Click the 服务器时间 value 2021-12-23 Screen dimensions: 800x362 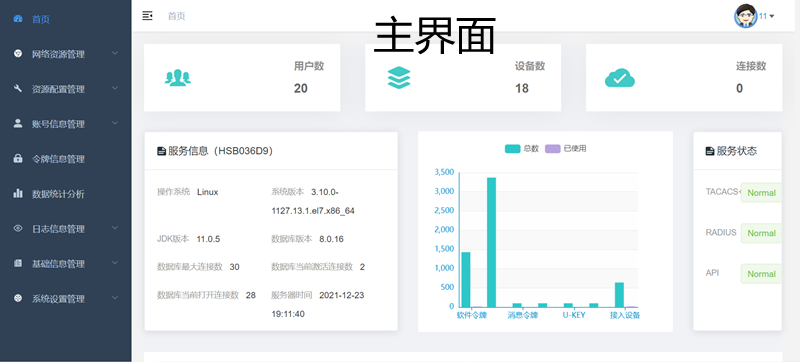click(342, 295)
